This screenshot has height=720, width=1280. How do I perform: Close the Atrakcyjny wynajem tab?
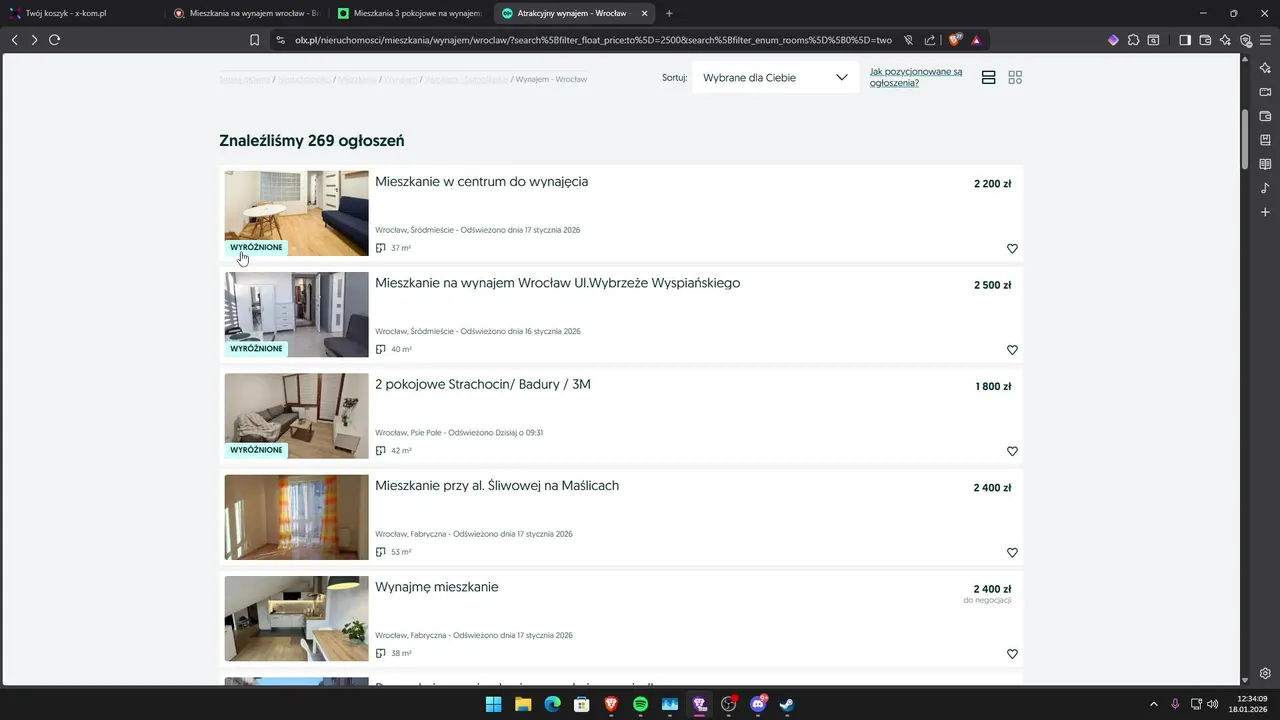tap(644, 13)
